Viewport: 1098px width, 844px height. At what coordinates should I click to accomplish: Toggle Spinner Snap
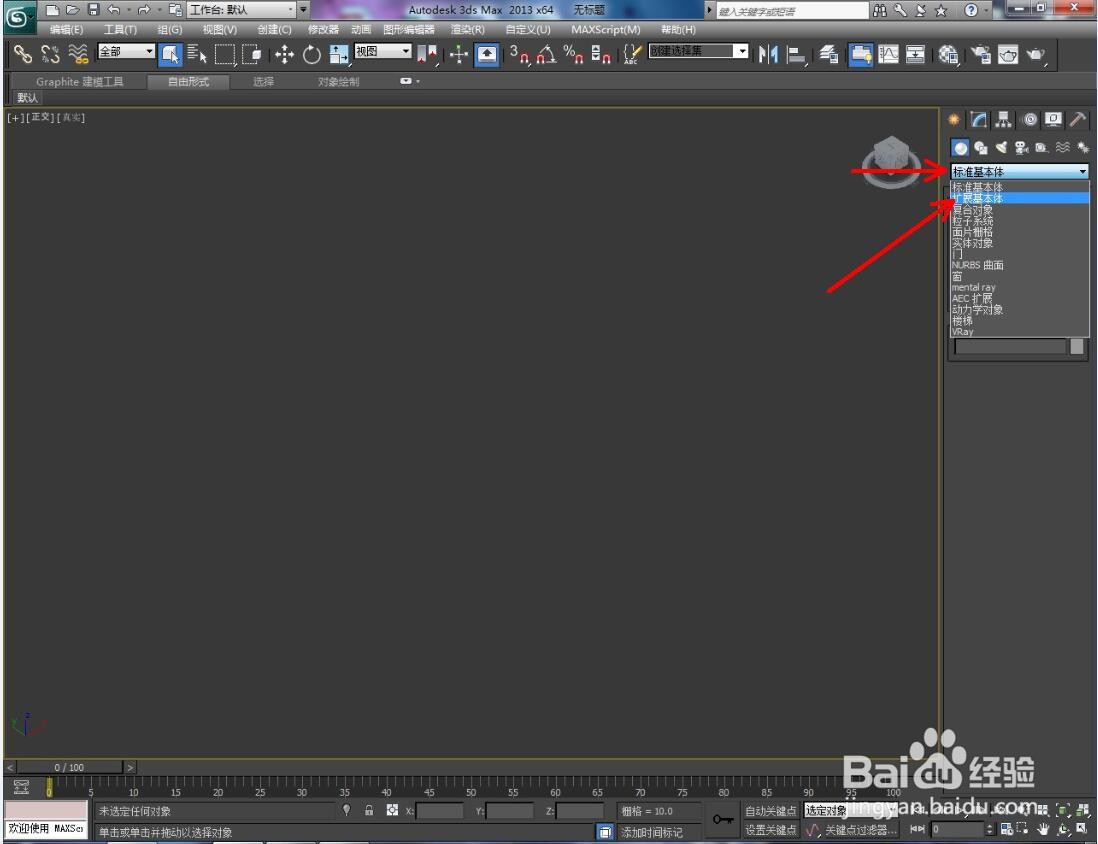click(x=600, y=54)
